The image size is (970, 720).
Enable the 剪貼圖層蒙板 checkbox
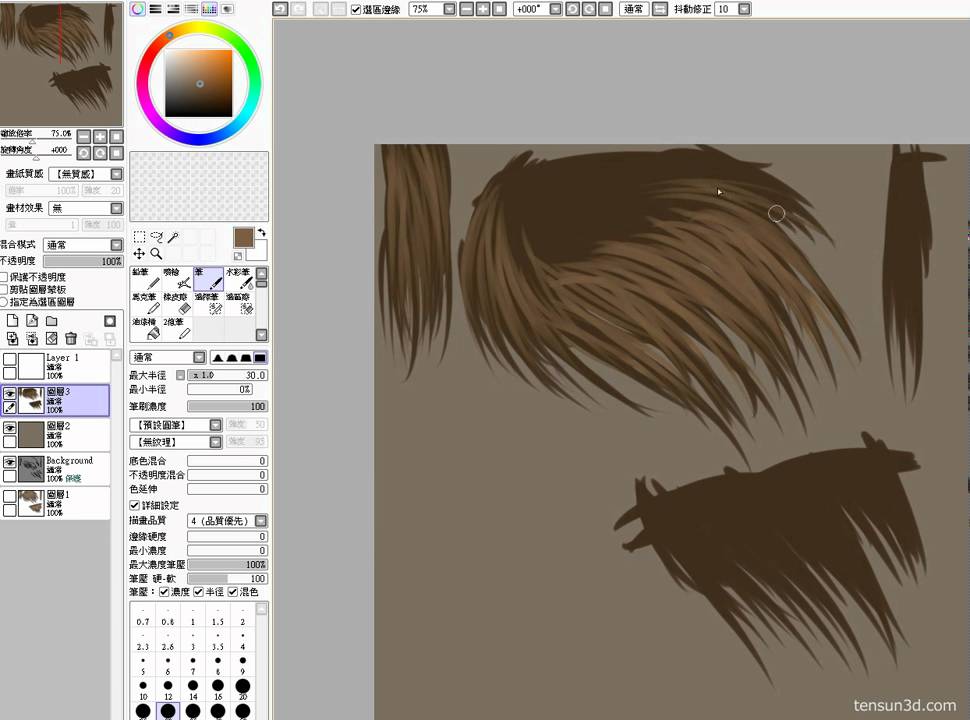point(4,289)
